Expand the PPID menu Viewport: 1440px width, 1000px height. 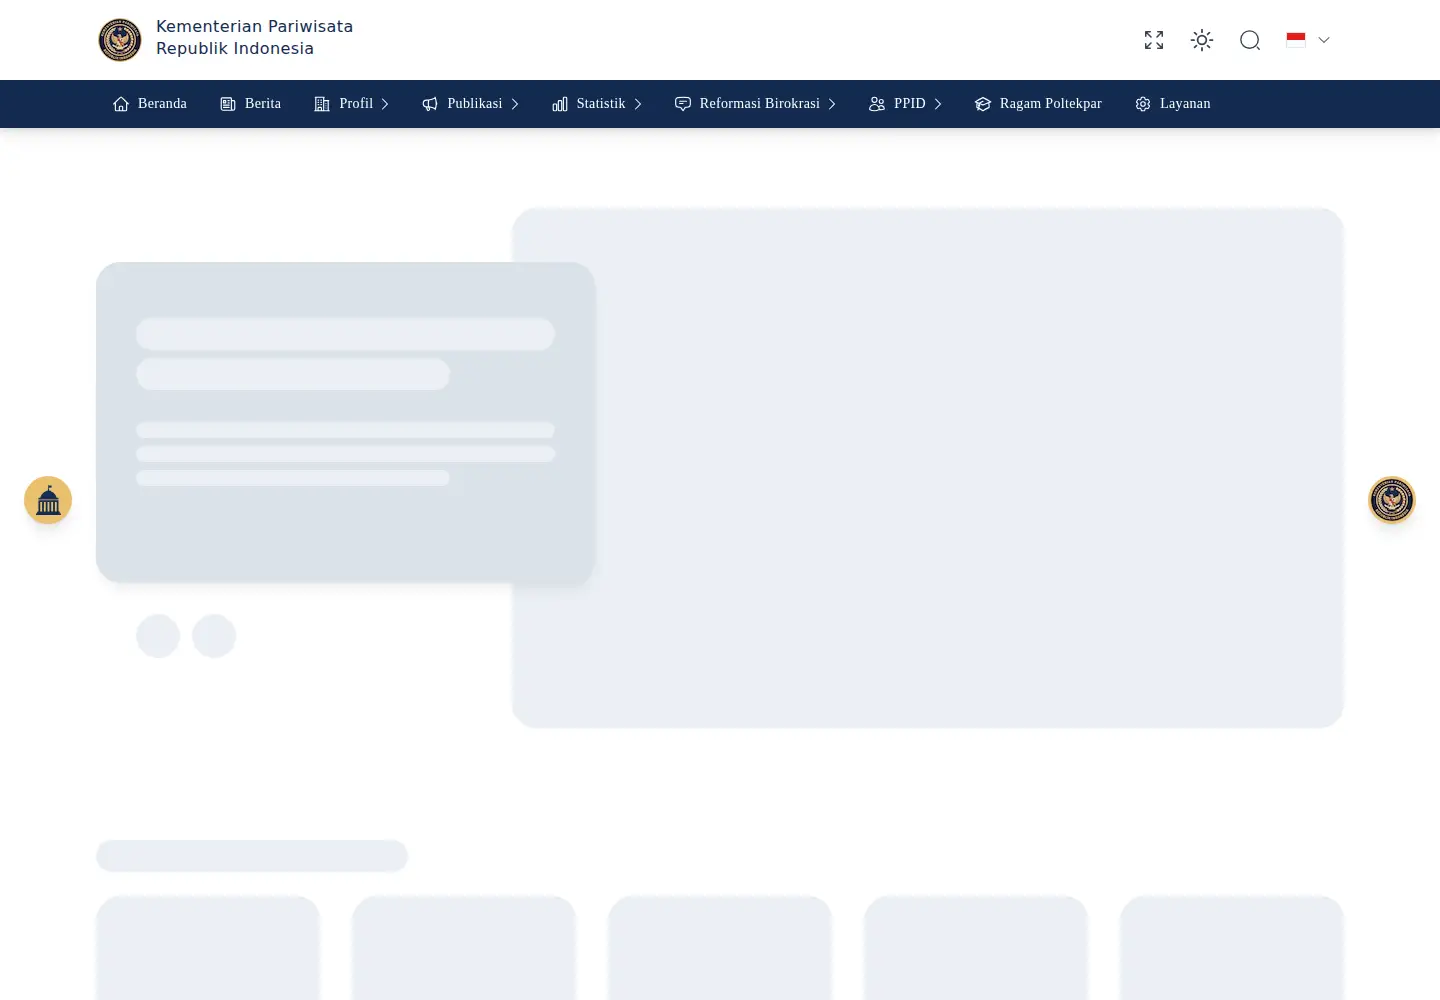(906, 104)
